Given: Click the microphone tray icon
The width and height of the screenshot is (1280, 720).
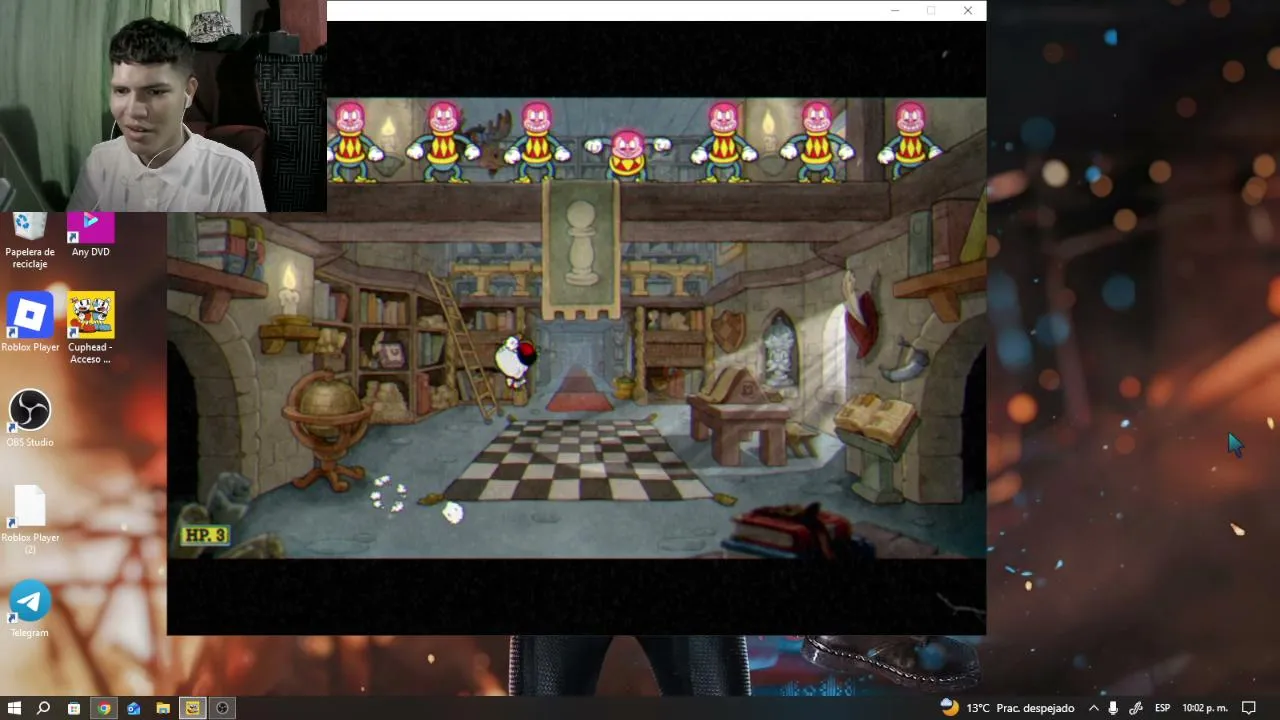Looking at the screenshot, I should pos(1113,708).
